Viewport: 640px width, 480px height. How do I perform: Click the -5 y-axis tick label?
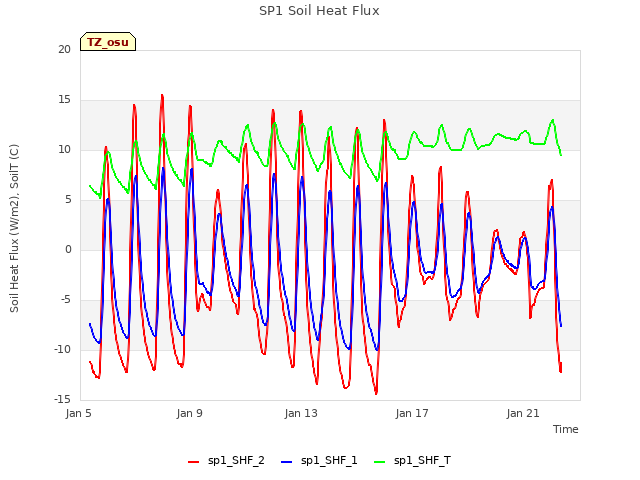[x=66, y=300]
